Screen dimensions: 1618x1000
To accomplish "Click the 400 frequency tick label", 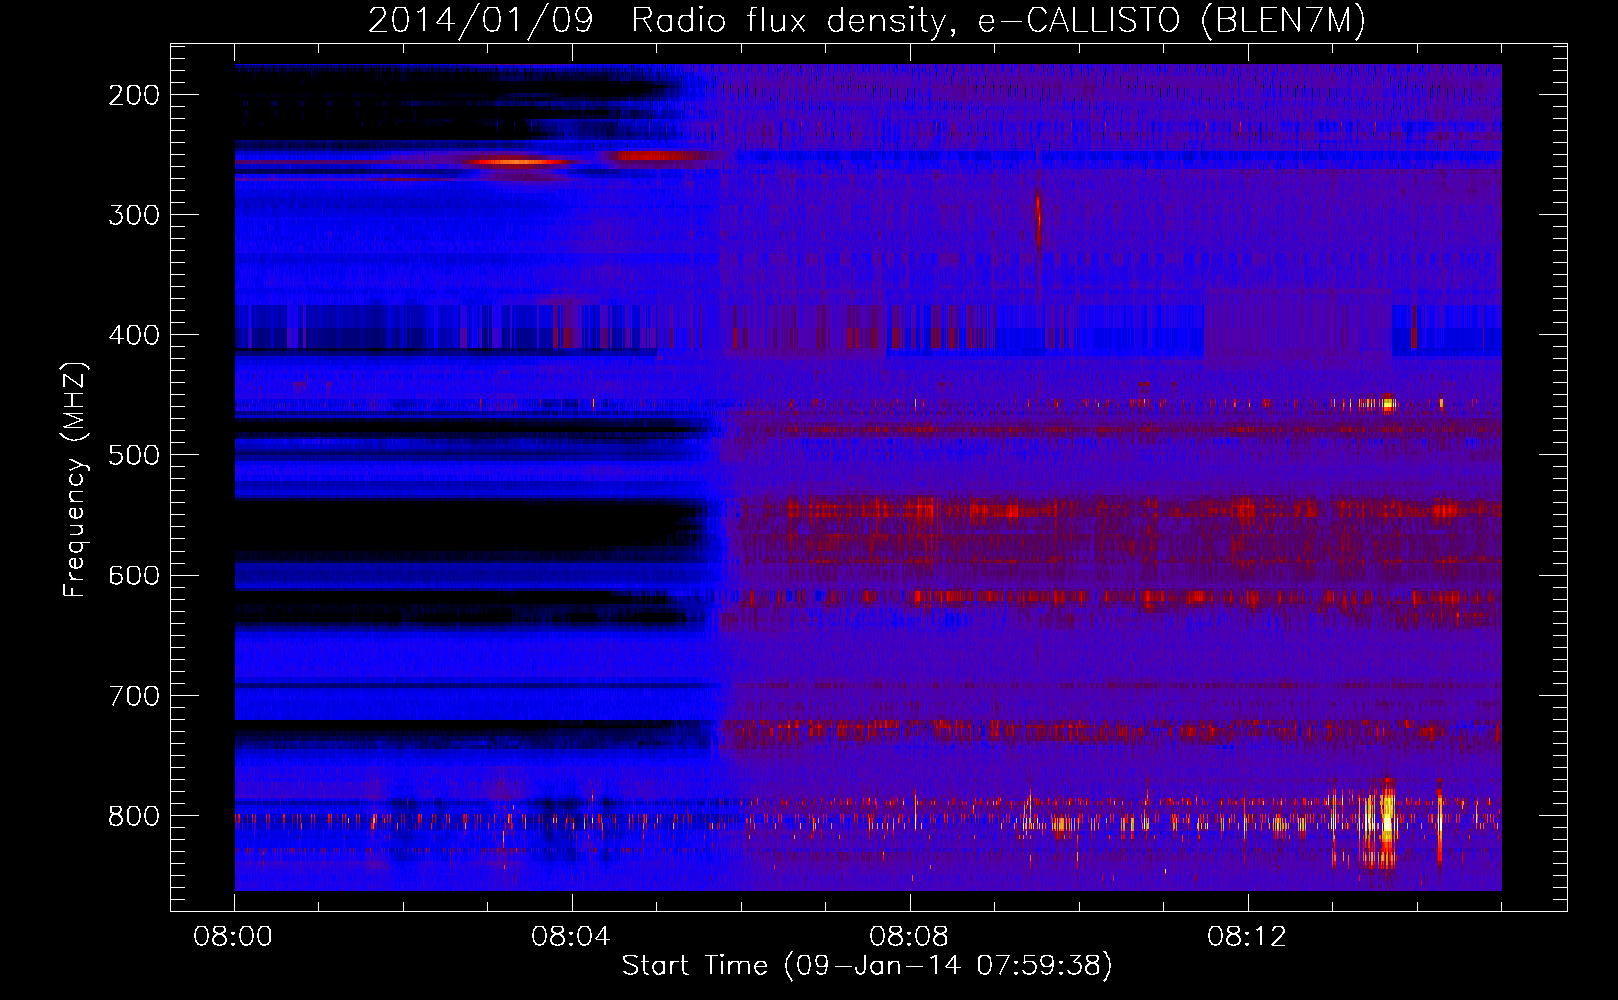I will (x=134, y=335).
